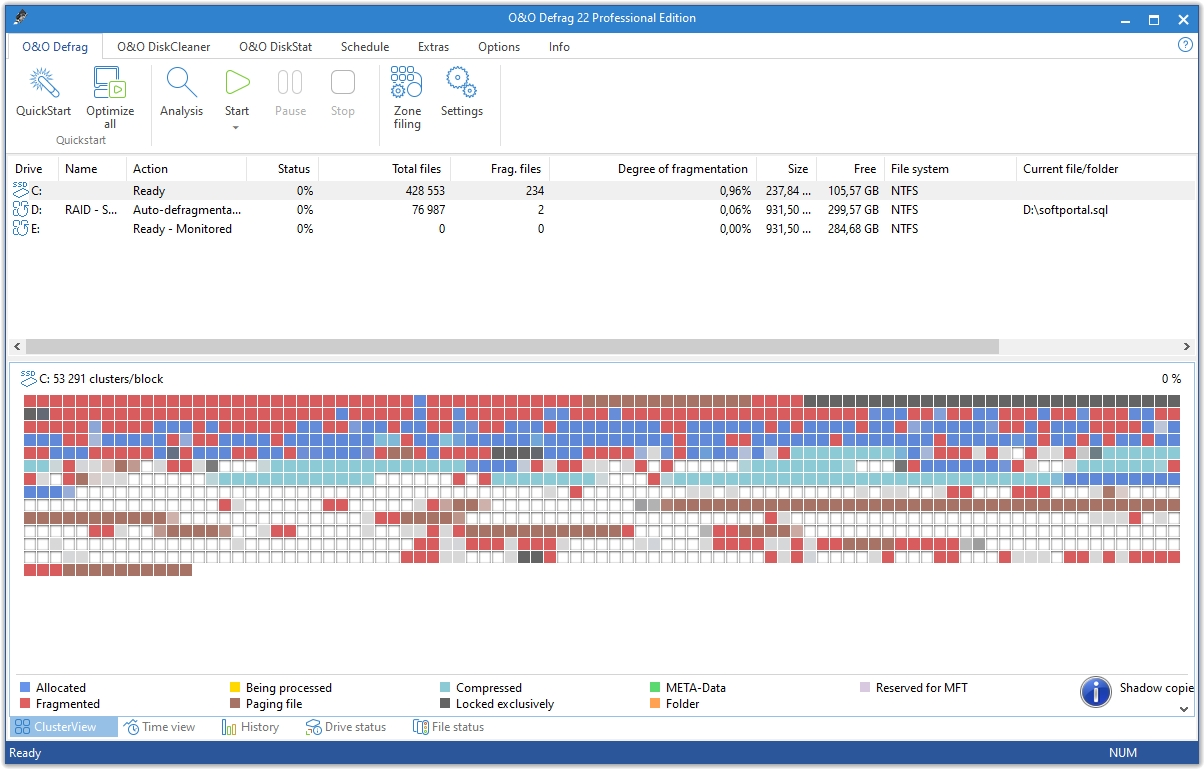
Task: Click the Fragmented red legend swatch
Action: pyautogui.click(x=25, y=704)
